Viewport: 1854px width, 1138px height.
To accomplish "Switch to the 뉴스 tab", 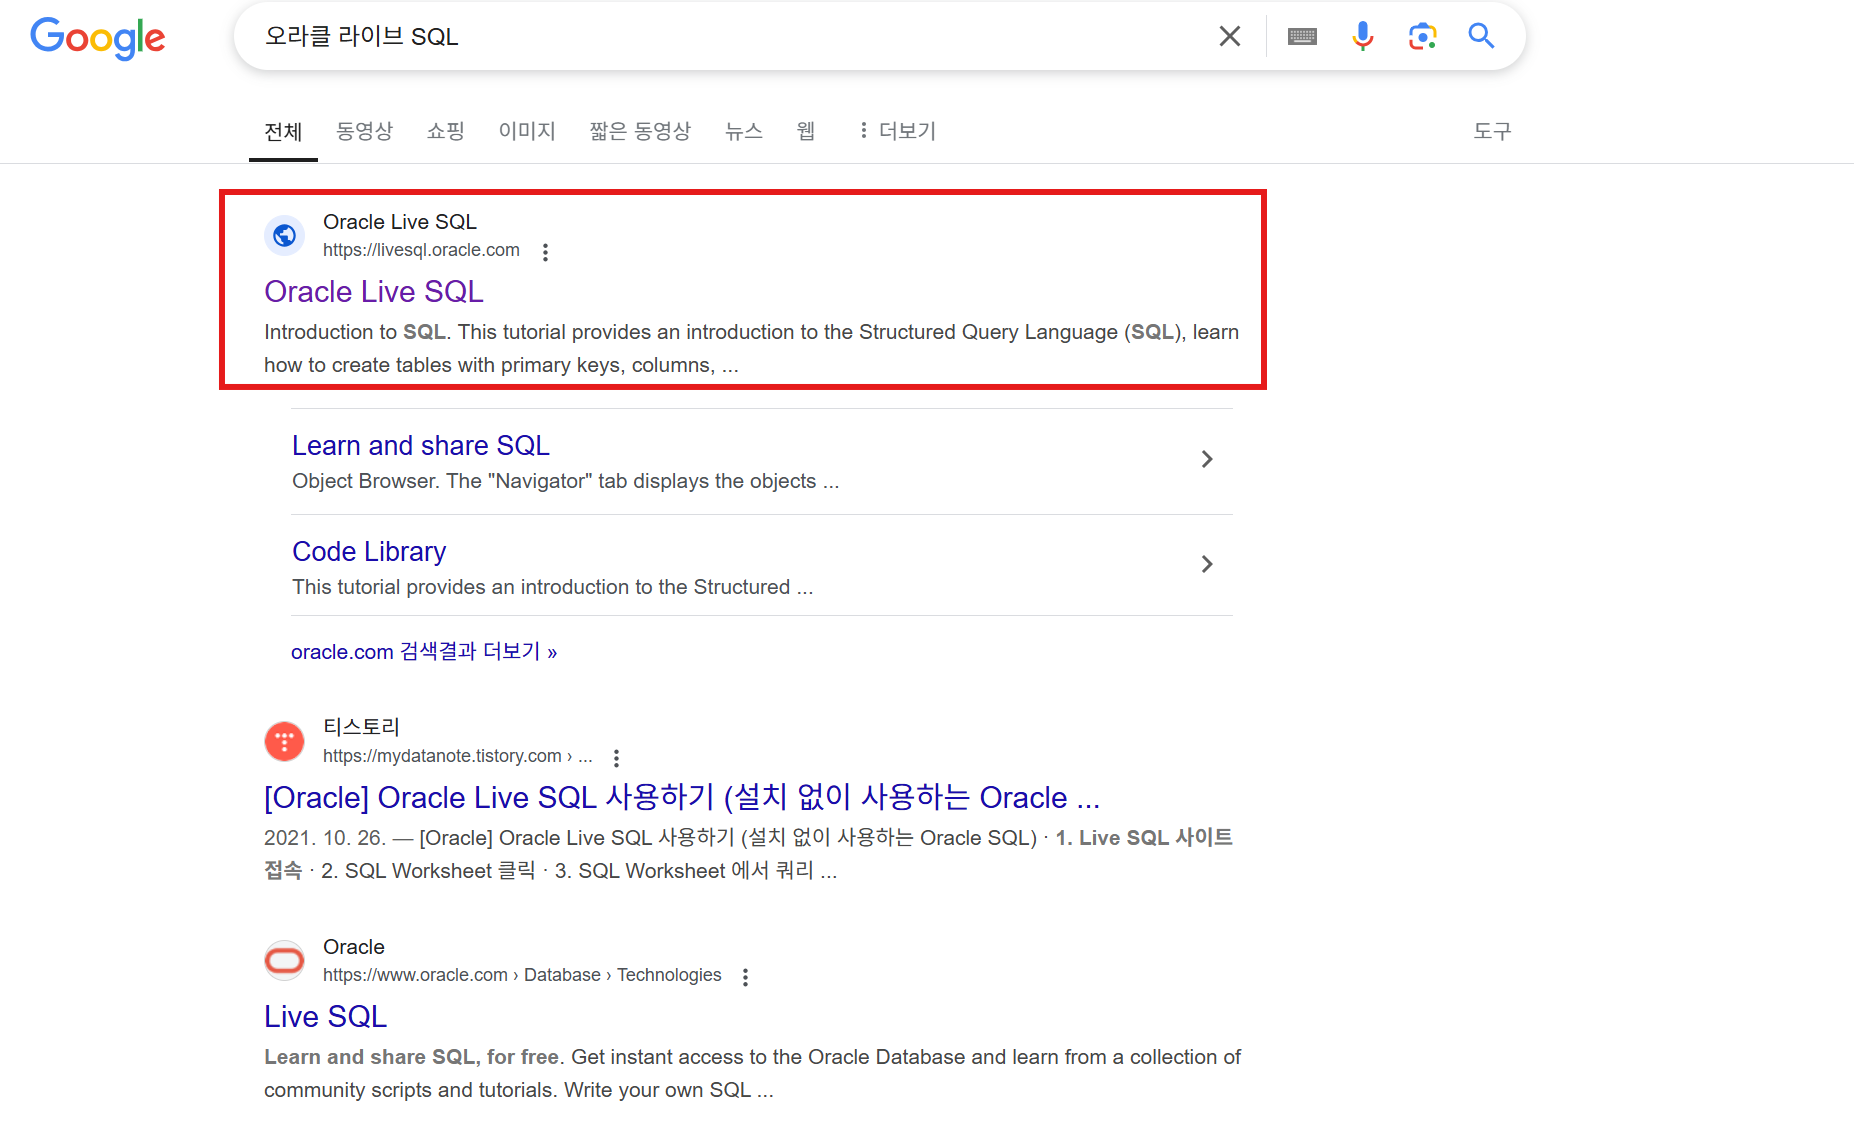I will coord(744,131).
